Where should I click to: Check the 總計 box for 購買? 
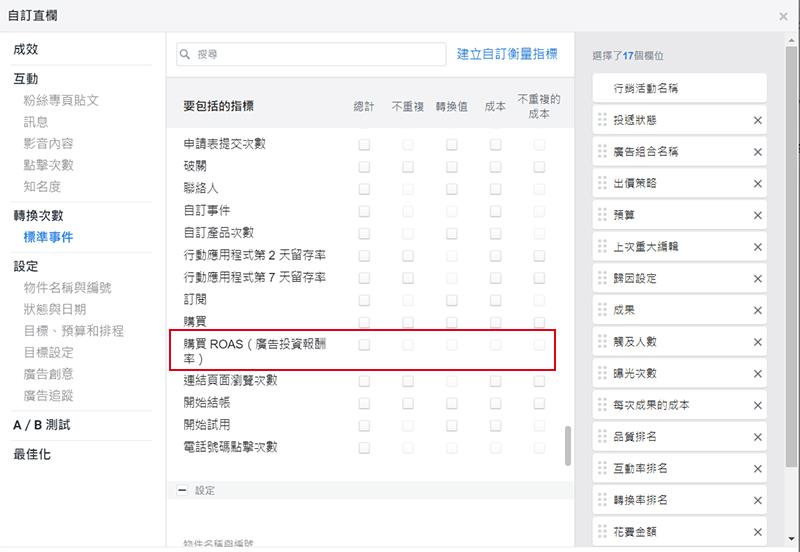tap(364, 321)
